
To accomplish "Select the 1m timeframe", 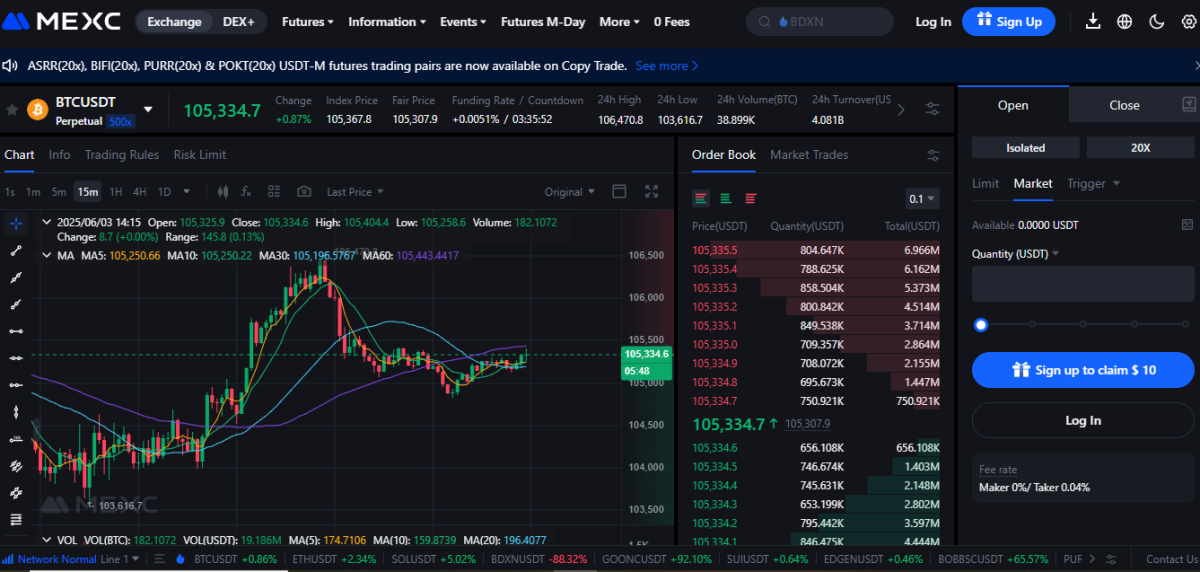I will point(33,191).
